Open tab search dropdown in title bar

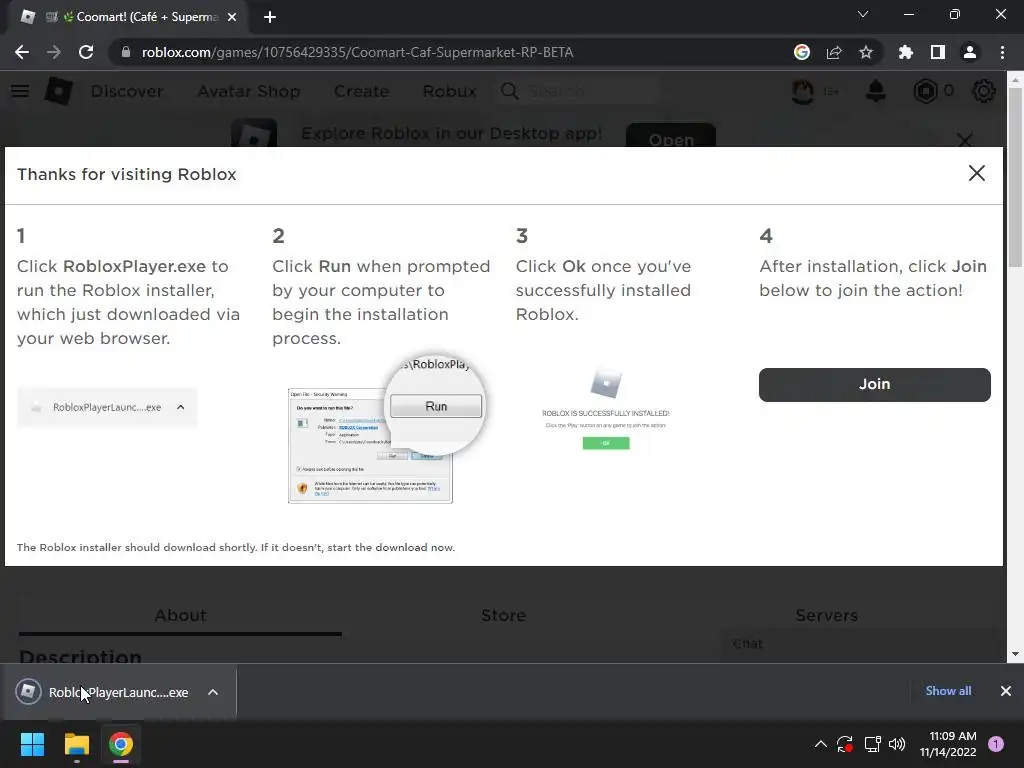(x=863, y=14)
